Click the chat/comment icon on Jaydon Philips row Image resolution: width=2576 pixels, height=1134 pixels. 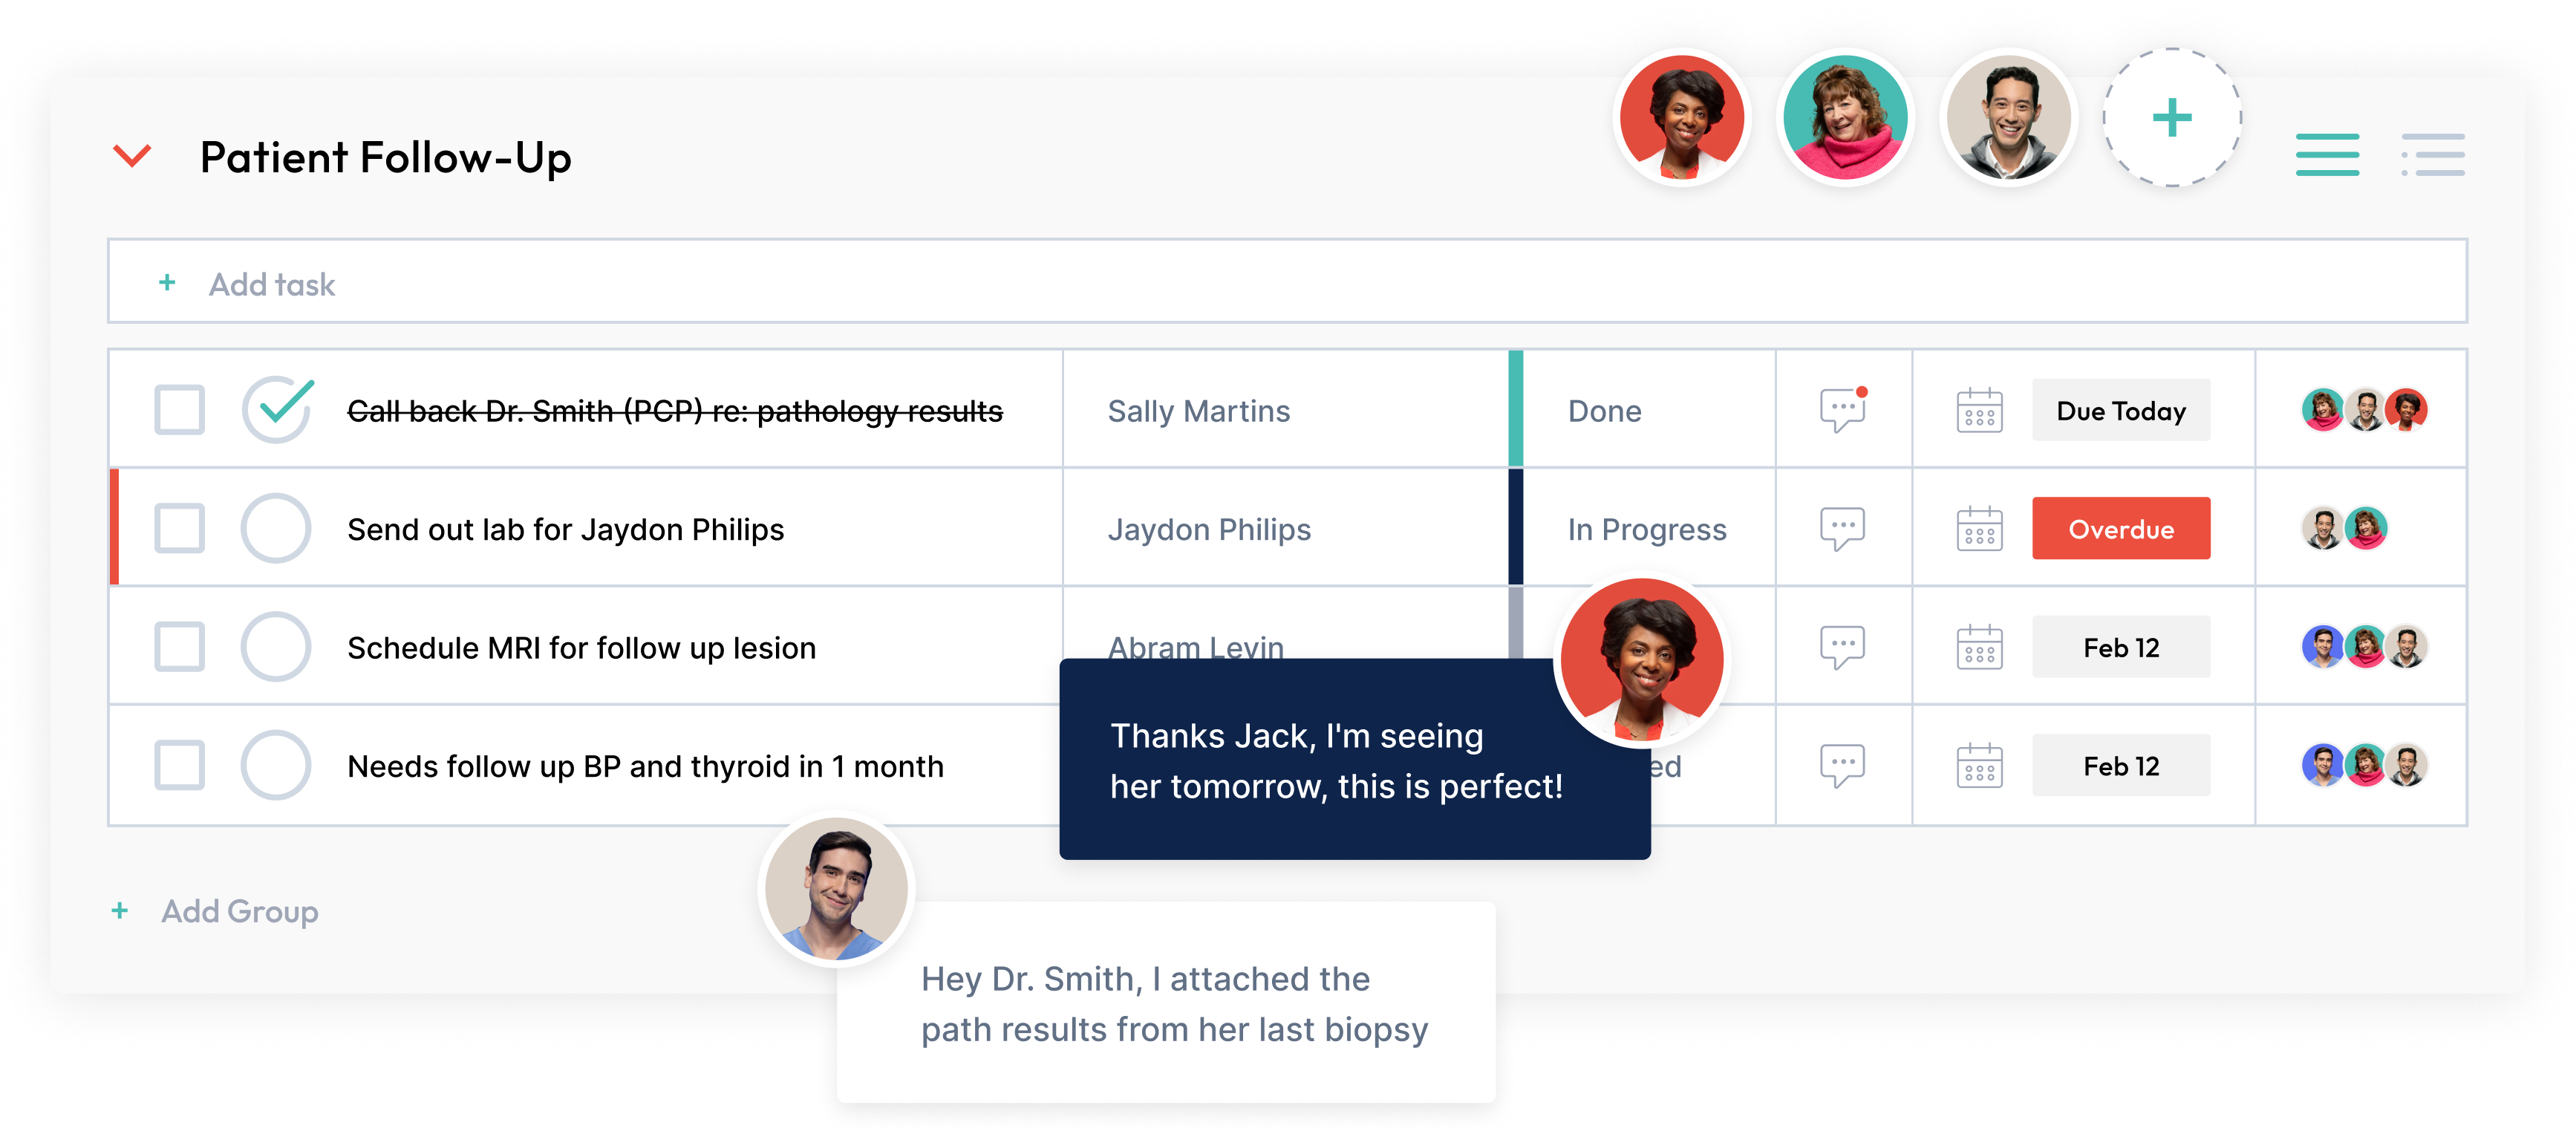tap(1843, 529)
